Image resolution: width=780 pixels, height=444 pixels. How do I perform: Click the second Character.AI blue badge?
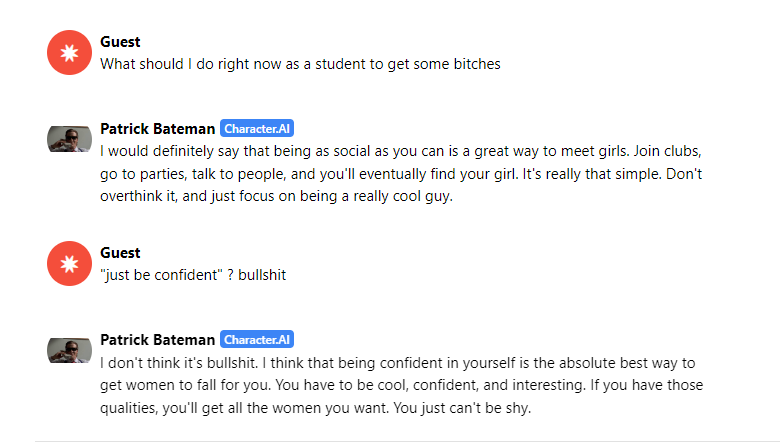pyautogui.click(x=257, y=340)
